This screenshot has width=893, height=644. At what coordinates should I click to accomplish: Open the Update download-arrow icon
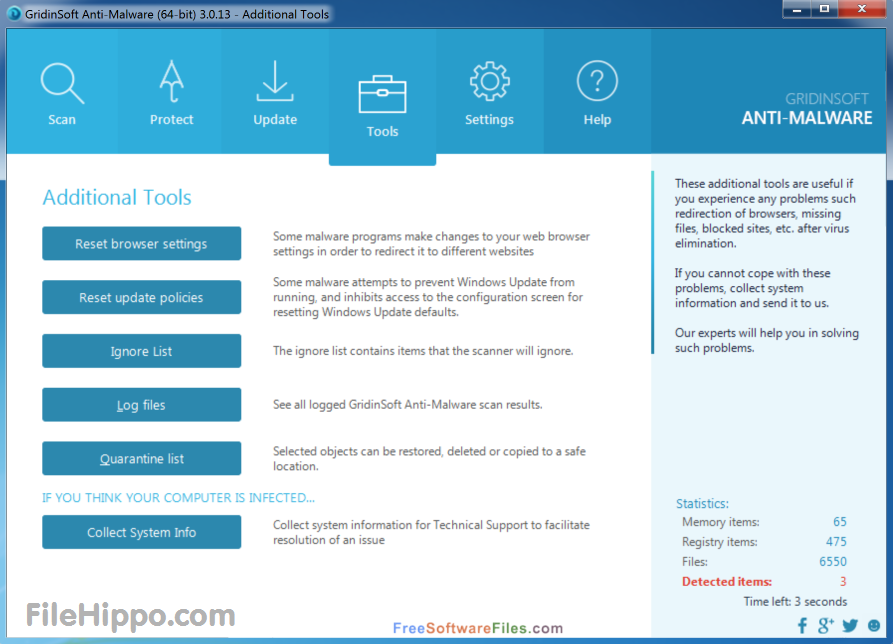pyautogui.click(x=275, y=81)
